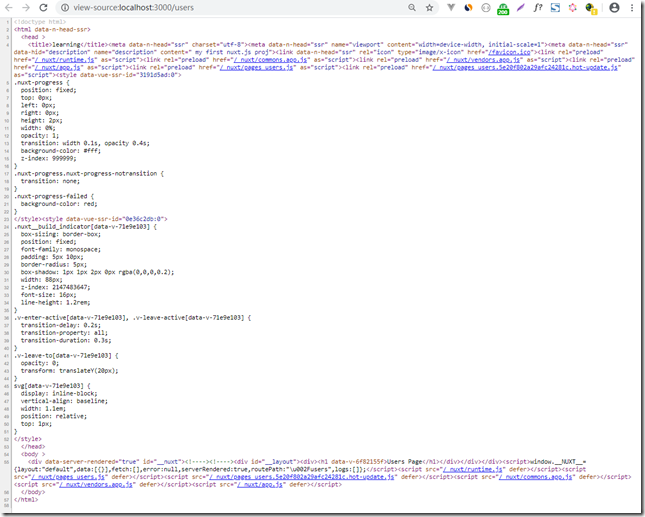
Task: Click the <html data-n-head-ssr> tag
Action: pyautogui.click(x=52, y=30)
